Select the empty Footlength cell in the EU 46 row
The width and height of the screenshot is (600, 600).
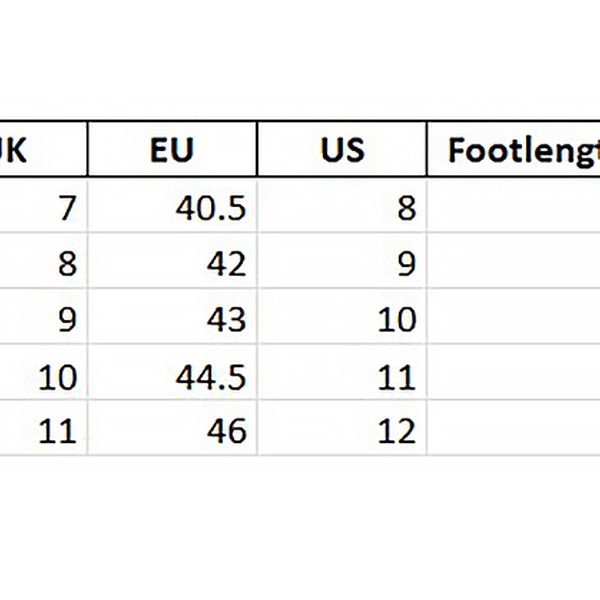tap(514, 430)
